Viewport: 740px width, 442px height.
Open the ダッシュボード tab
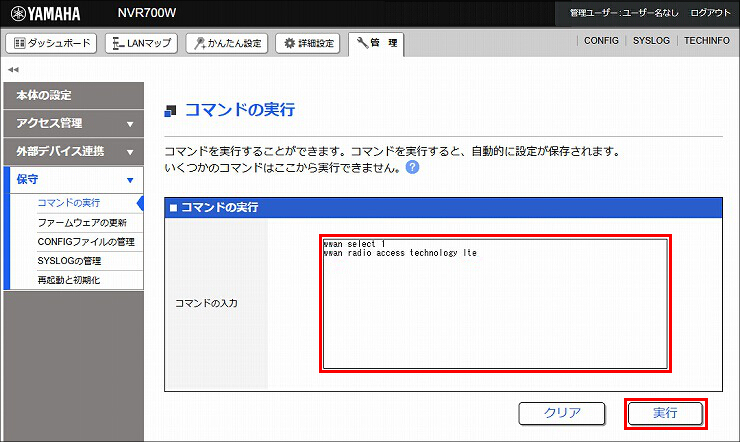(51, 43)
